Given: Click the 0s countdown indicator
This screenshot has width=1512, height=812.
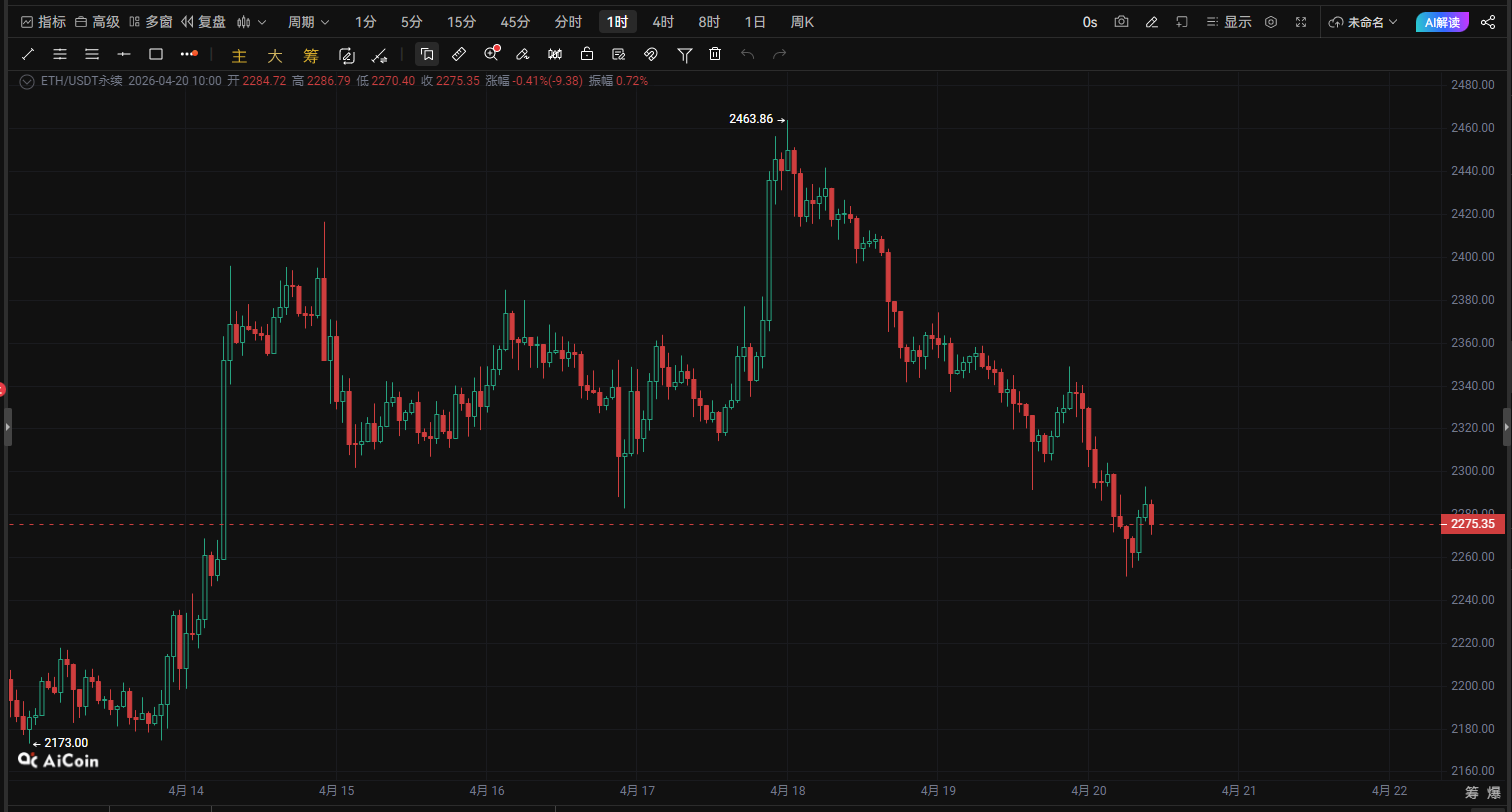Looking at the screenshot, I should 1090,22.
